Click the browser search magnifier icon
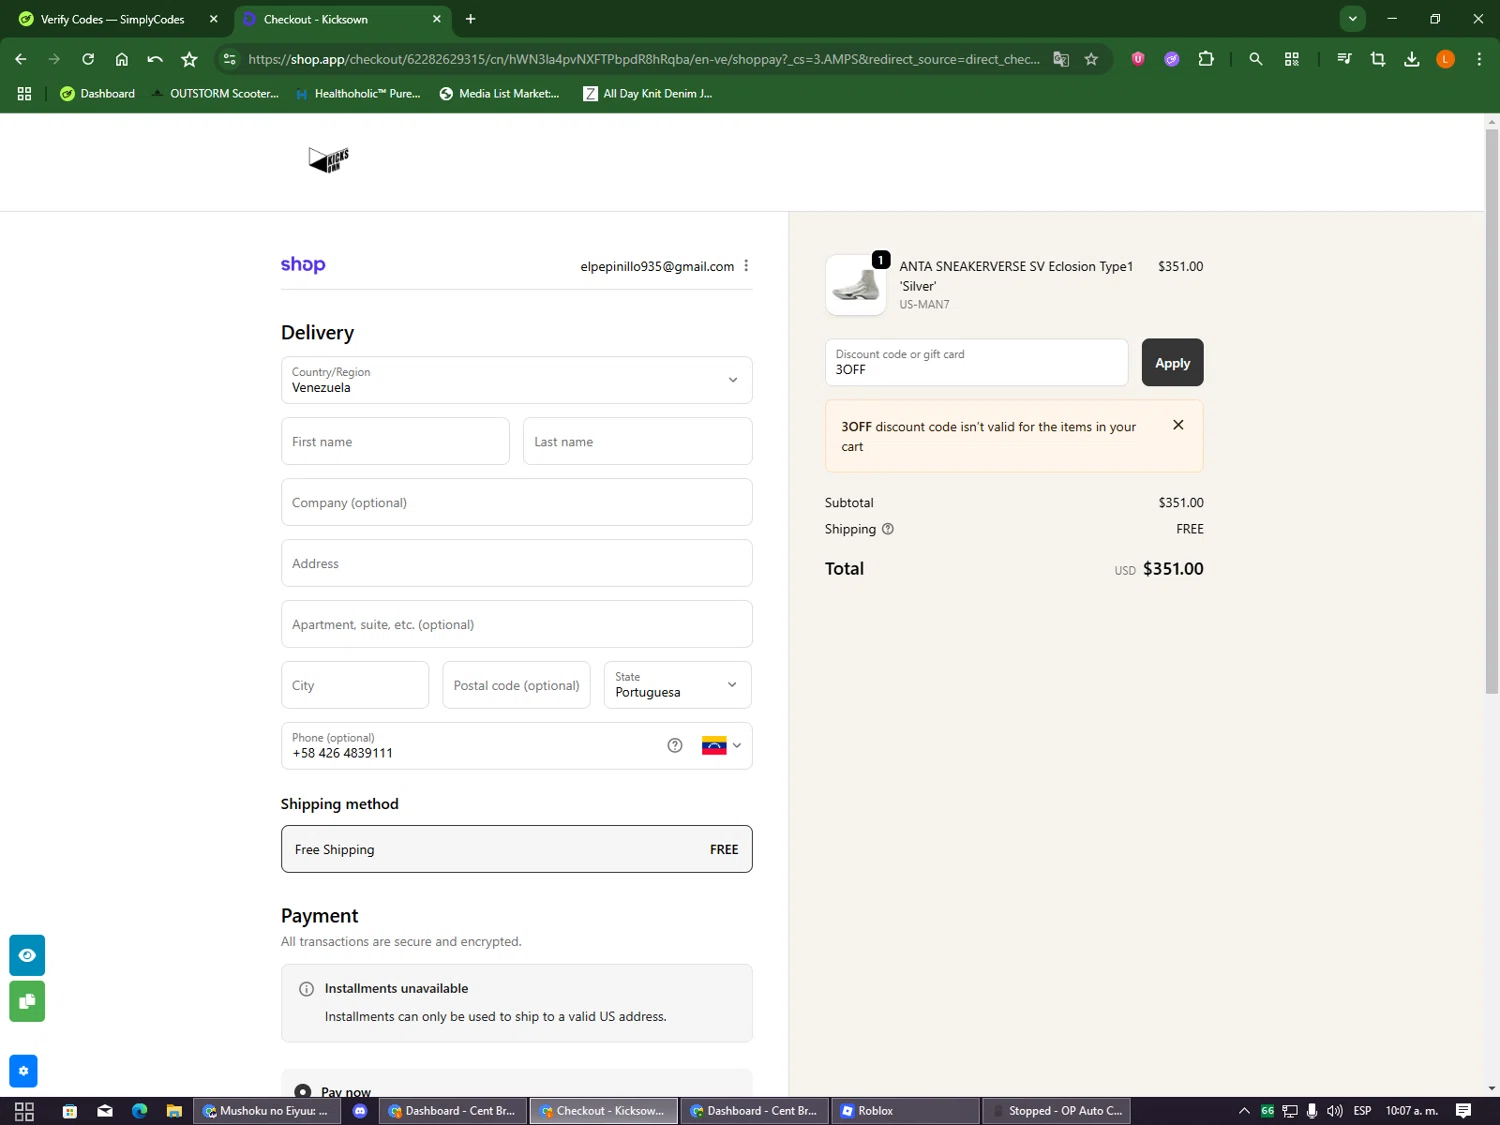Screen dimensions: 1500x1125 pos(1256,59)
